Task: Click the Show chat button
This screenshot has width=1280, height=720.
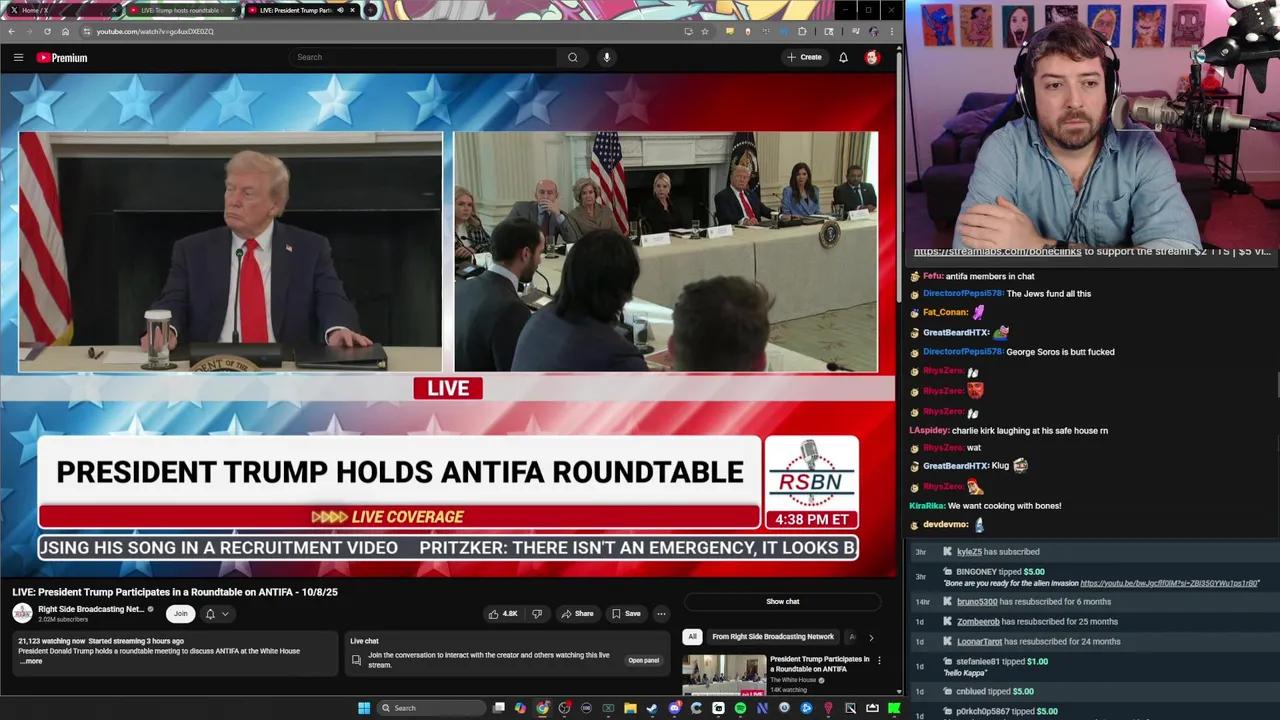Action: click(782, 602)
